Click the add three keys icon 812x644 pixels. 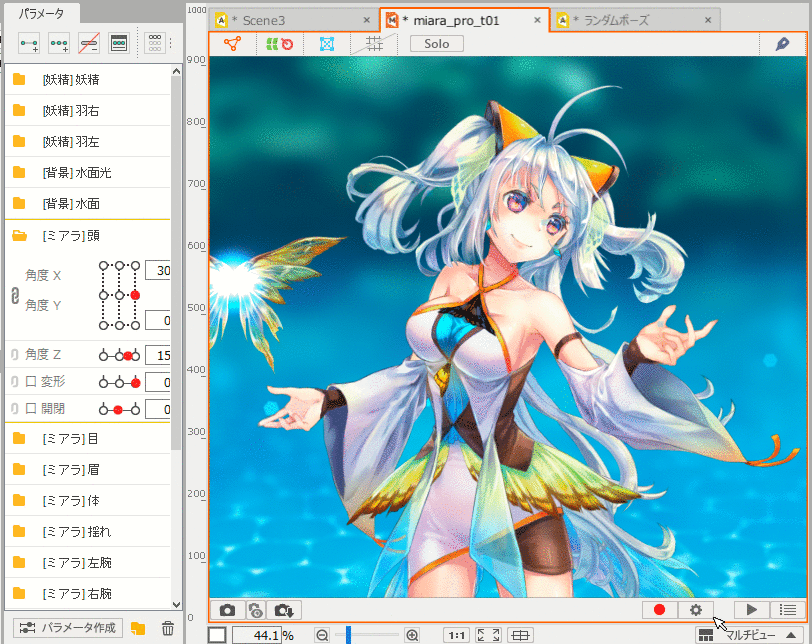(59, 43)
